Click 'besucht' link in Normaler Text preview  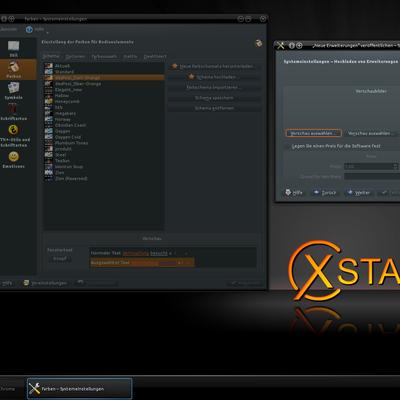pyautogui.click(x=159, y=253)
